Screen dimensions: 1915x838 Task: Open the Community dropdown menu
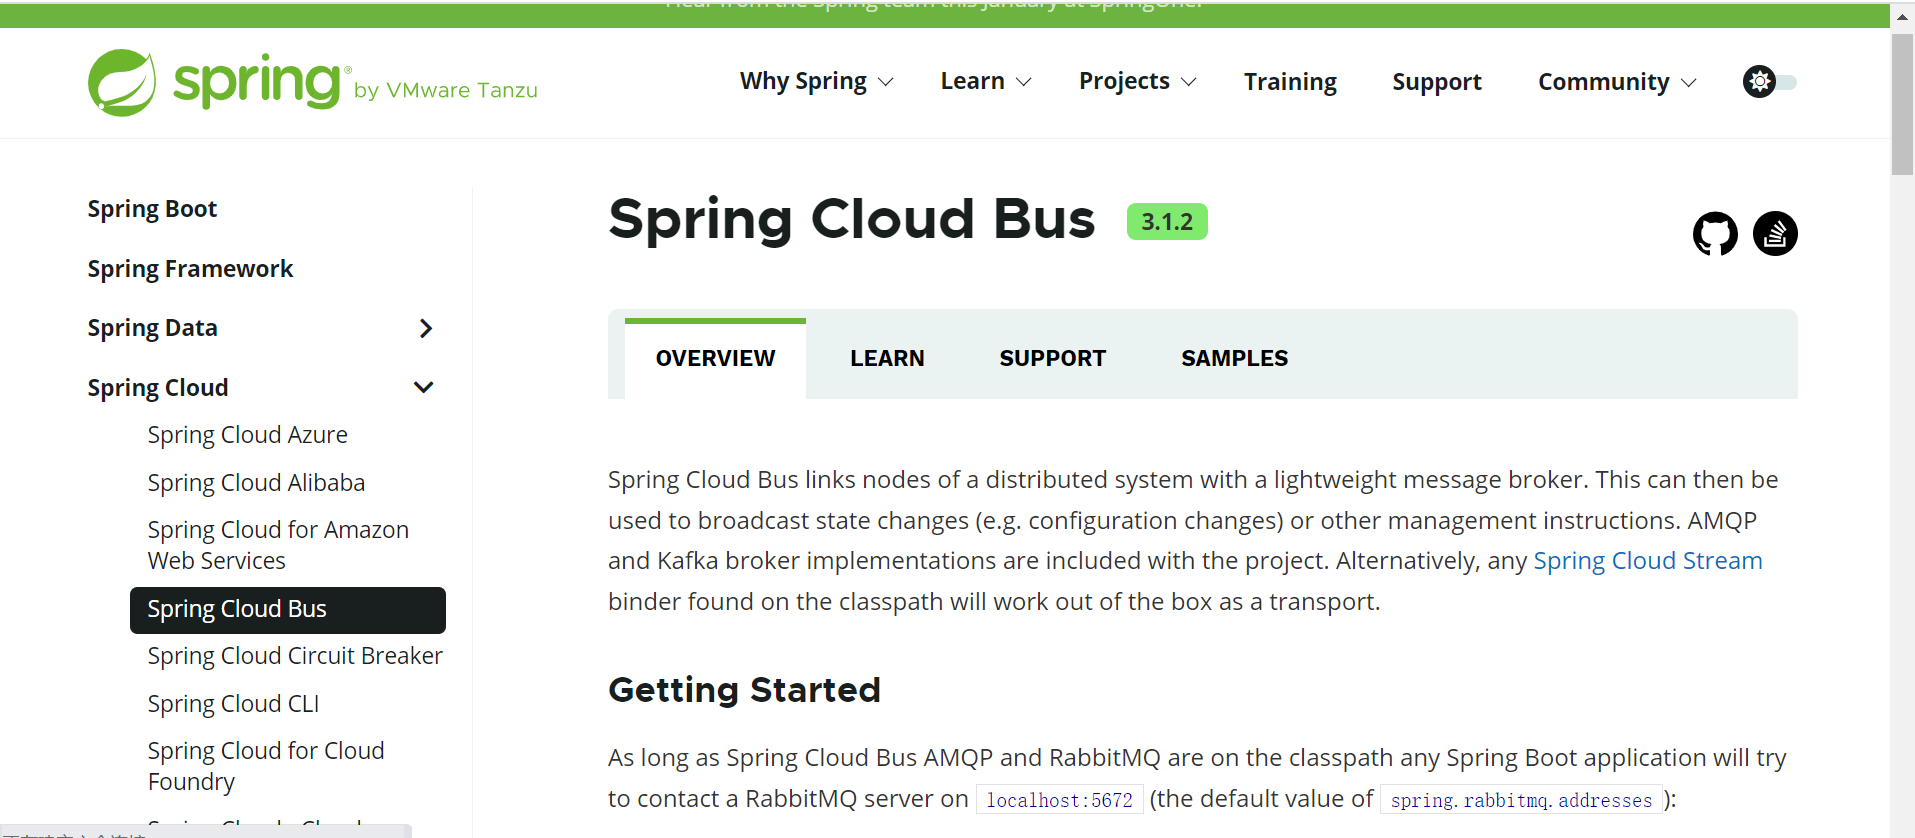(x=1617, y=82)
